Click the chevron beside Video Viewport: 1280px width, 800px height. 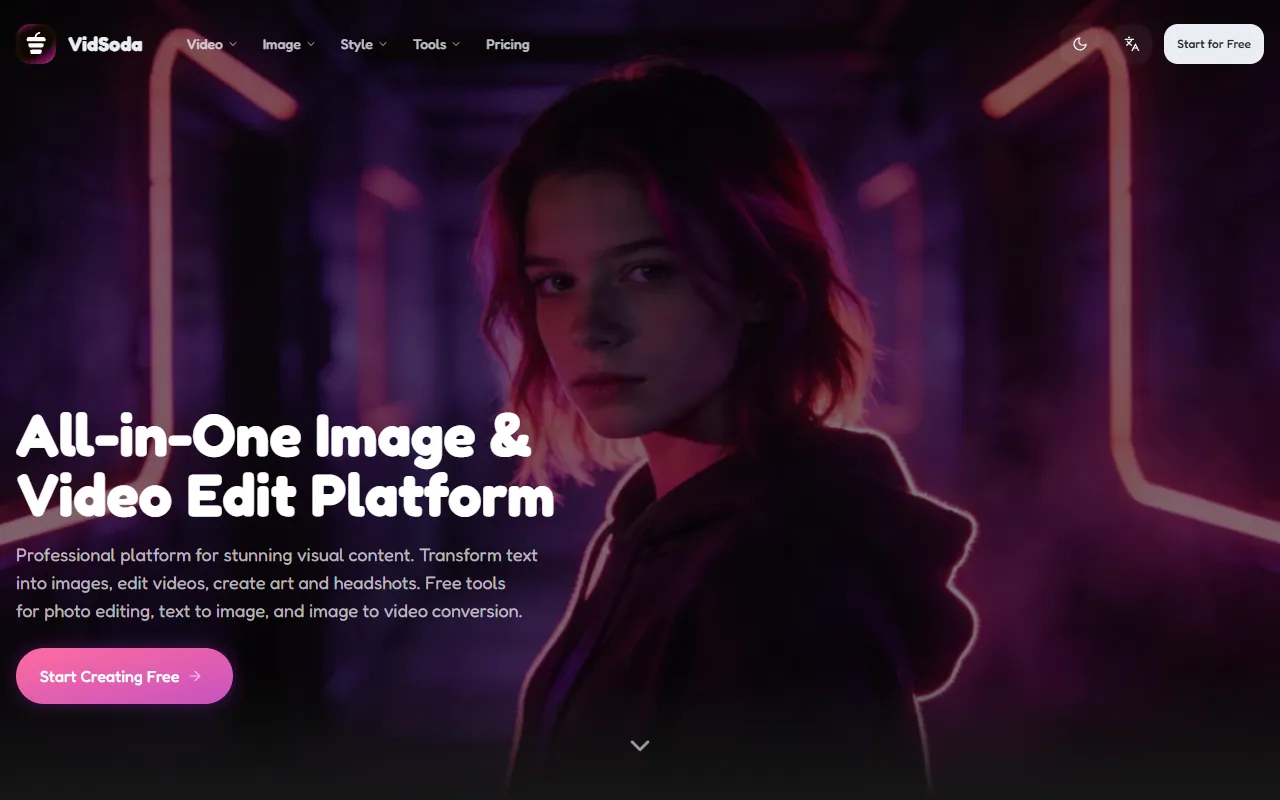point(233,44)
